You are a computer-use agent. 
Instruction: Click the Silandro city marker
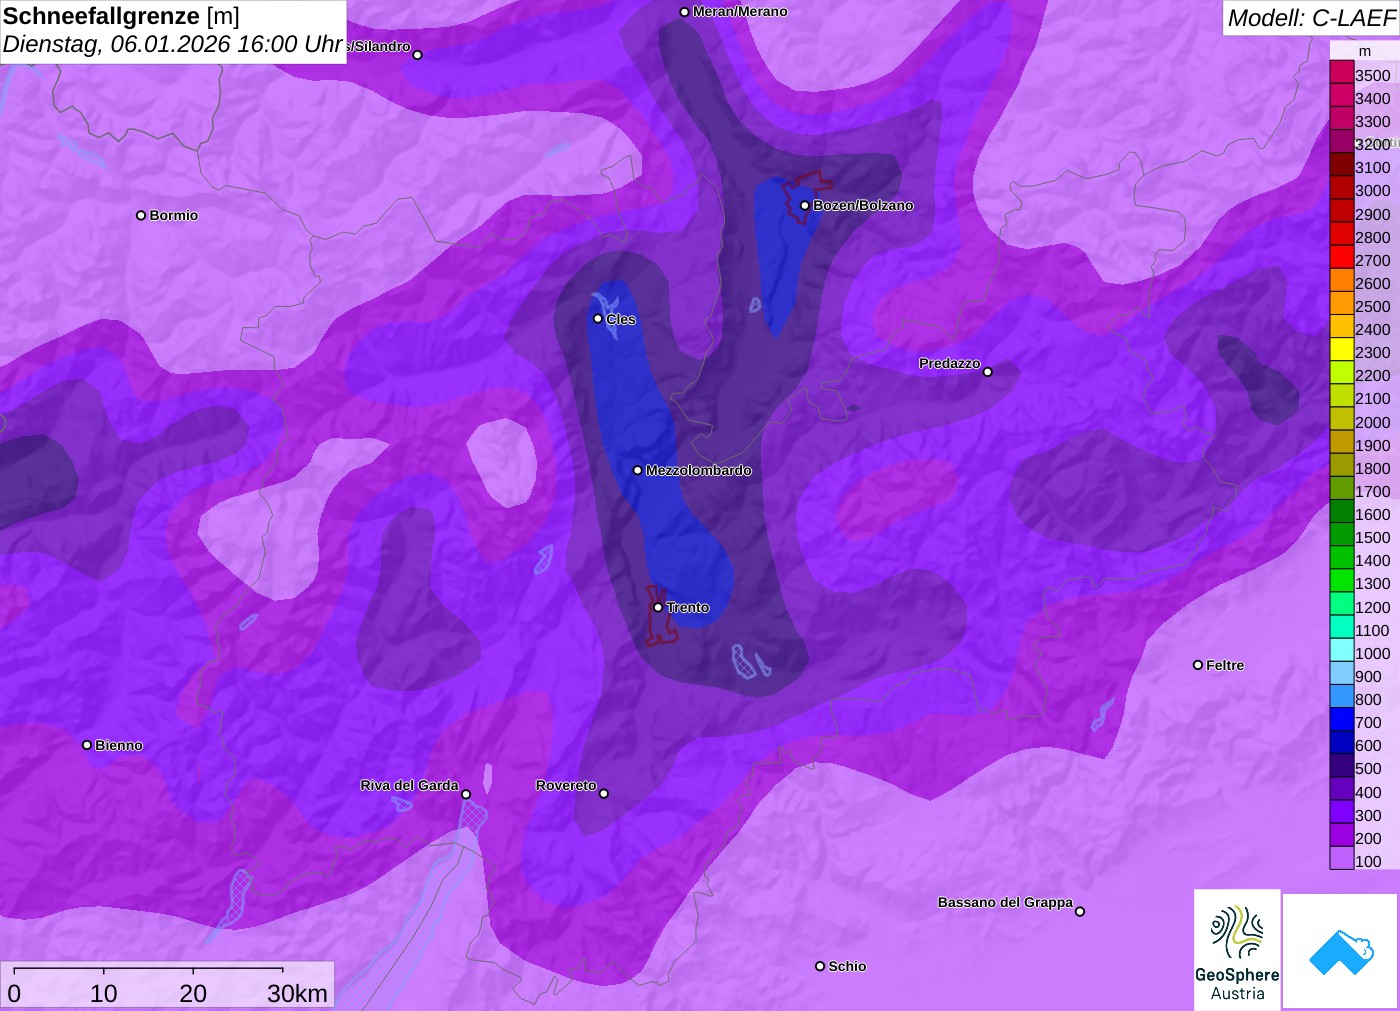tap(418, 55)
